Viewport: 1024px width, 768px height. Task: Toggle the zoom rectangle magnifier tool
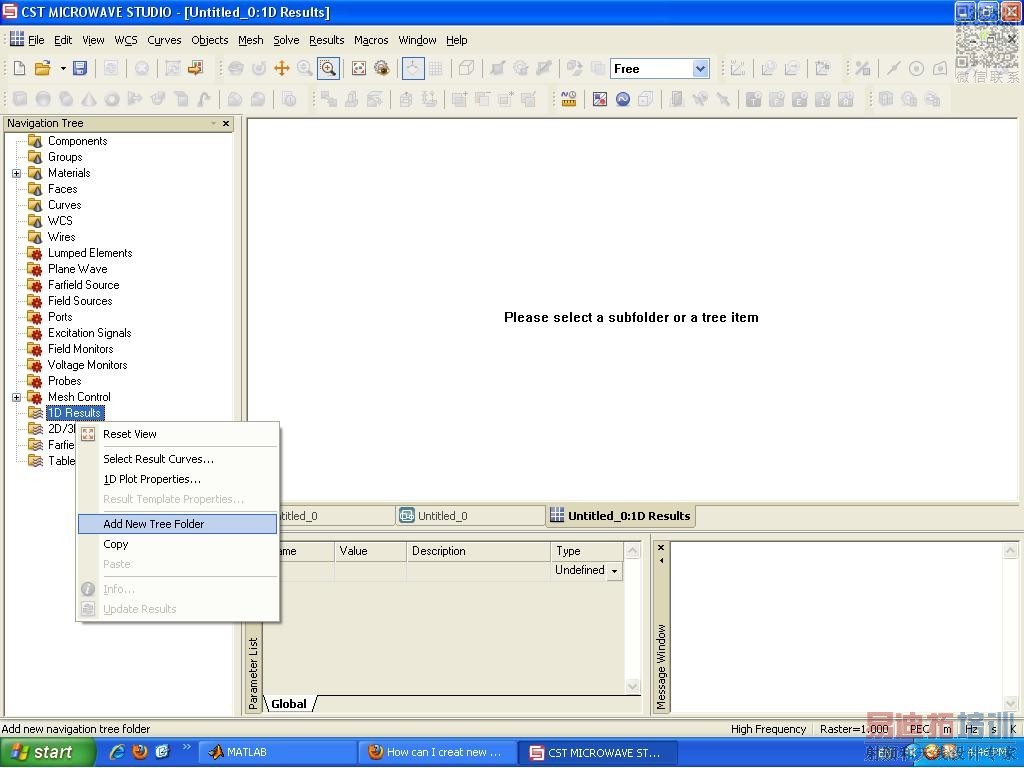[328, 68]
